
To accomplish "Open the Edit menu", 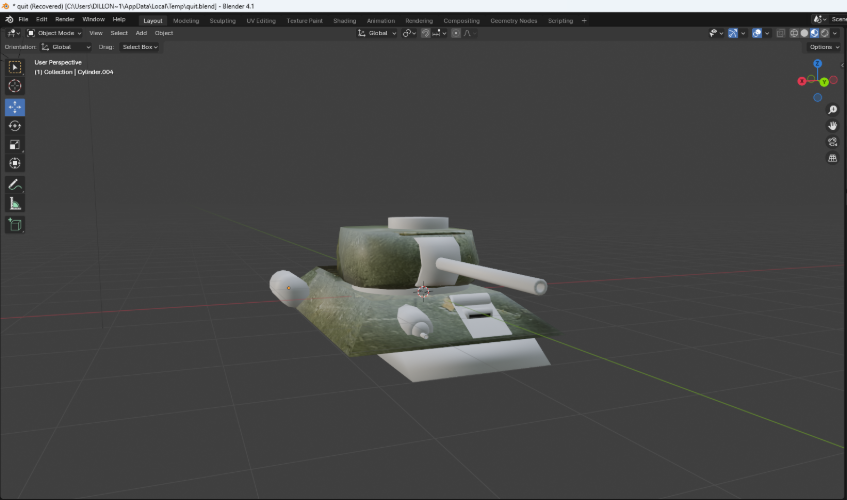I will tap(42, 19).
